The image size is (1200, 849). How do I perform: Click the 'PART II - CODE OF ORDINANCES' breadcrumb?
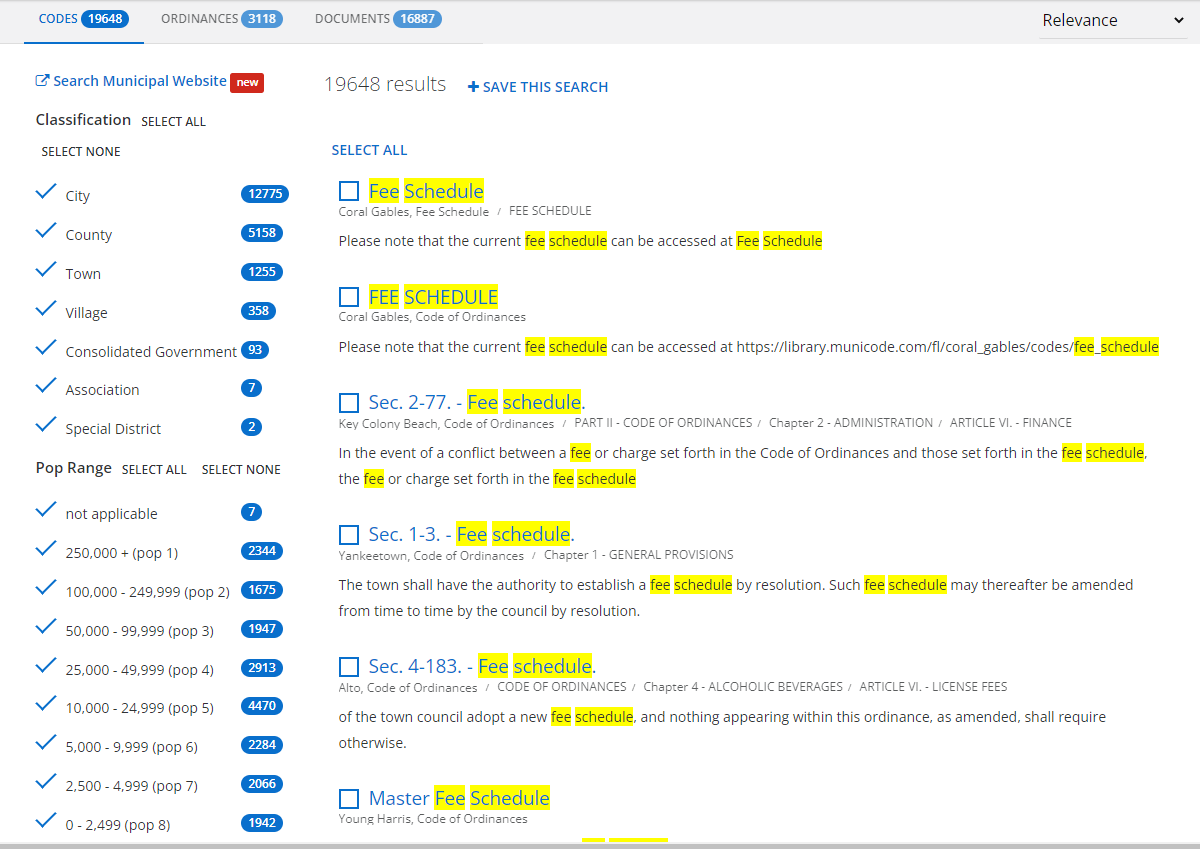pos(663,423)
